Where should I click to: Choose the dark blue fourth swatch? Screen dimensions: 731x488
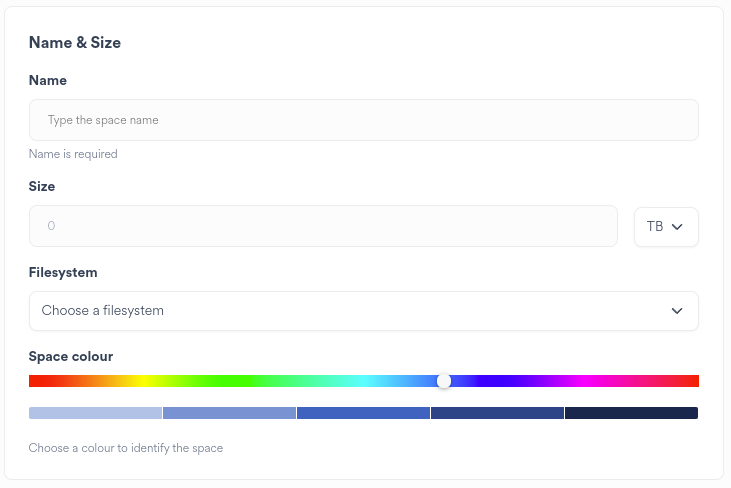tap(497, 413)
